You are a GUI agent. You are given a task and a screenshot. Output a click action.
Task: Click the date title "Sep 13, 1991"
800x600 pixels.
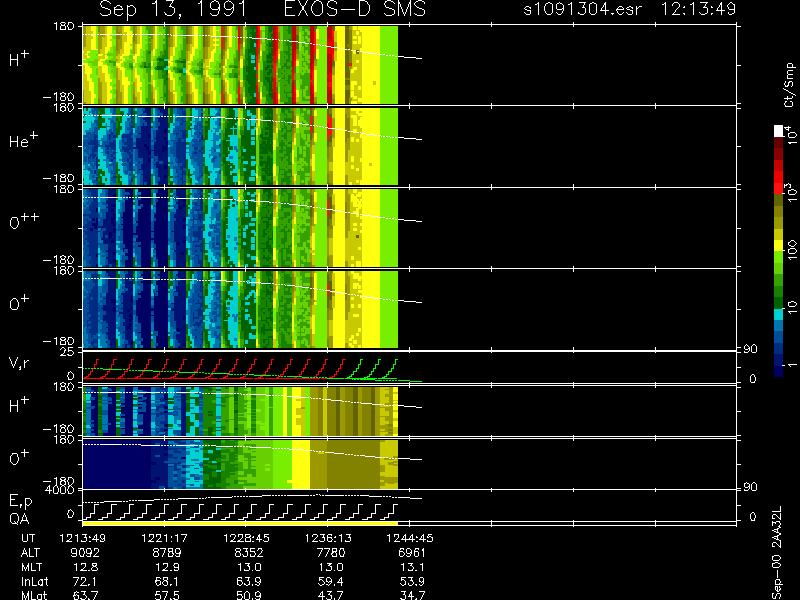click(x=173, y=10)
